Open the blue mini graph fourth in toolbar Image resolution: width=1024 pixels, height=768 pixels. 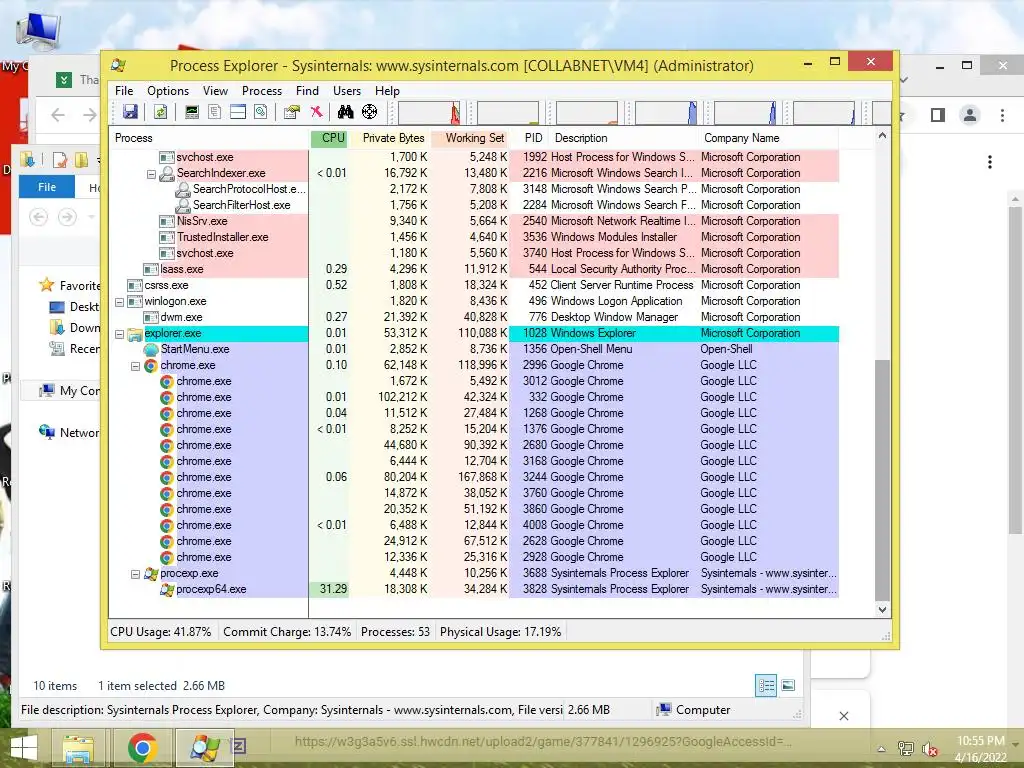666,112
